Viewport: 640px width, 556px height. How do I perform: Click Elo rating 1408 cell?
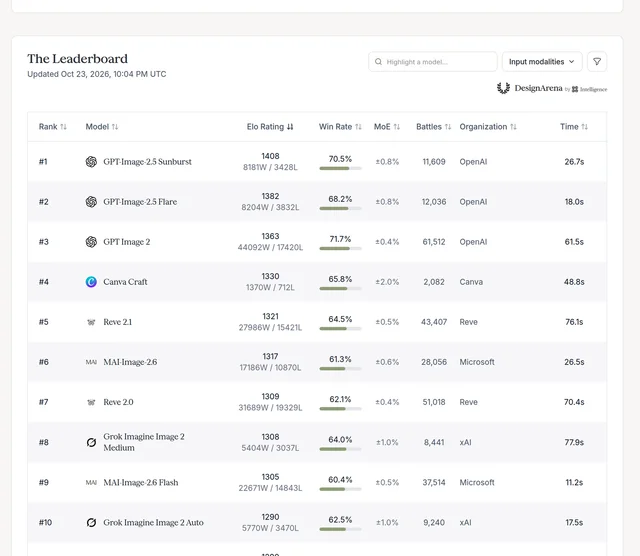point(270,156)
